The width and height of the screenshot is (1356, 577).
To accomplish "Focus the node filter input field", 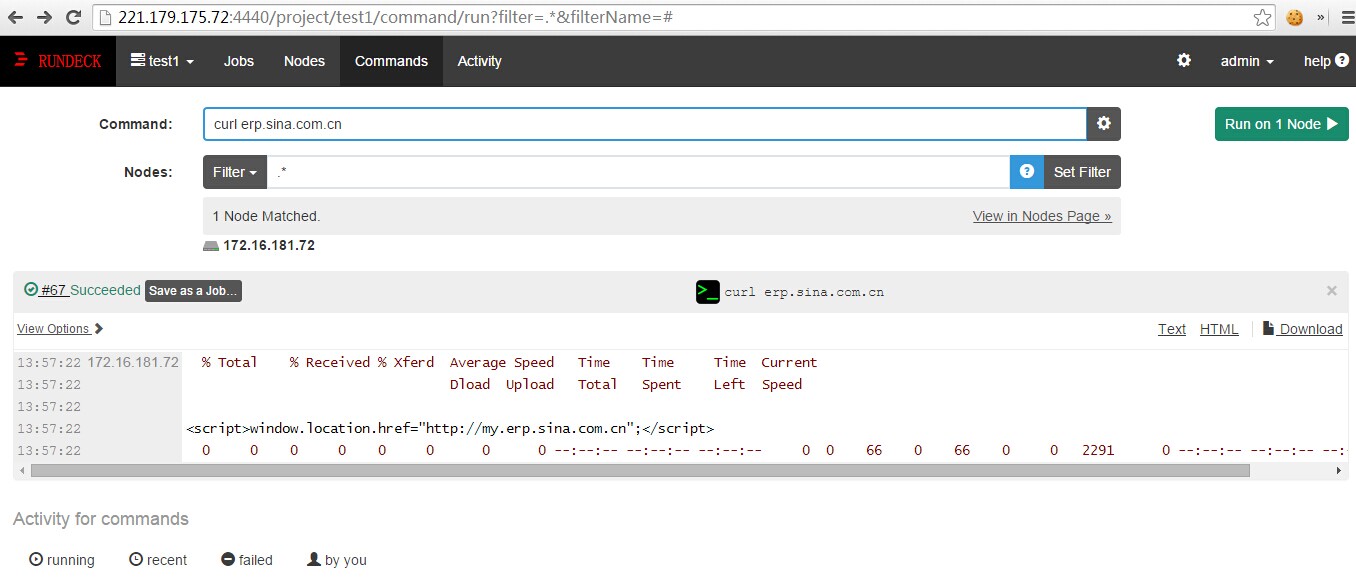I will 638,172.
